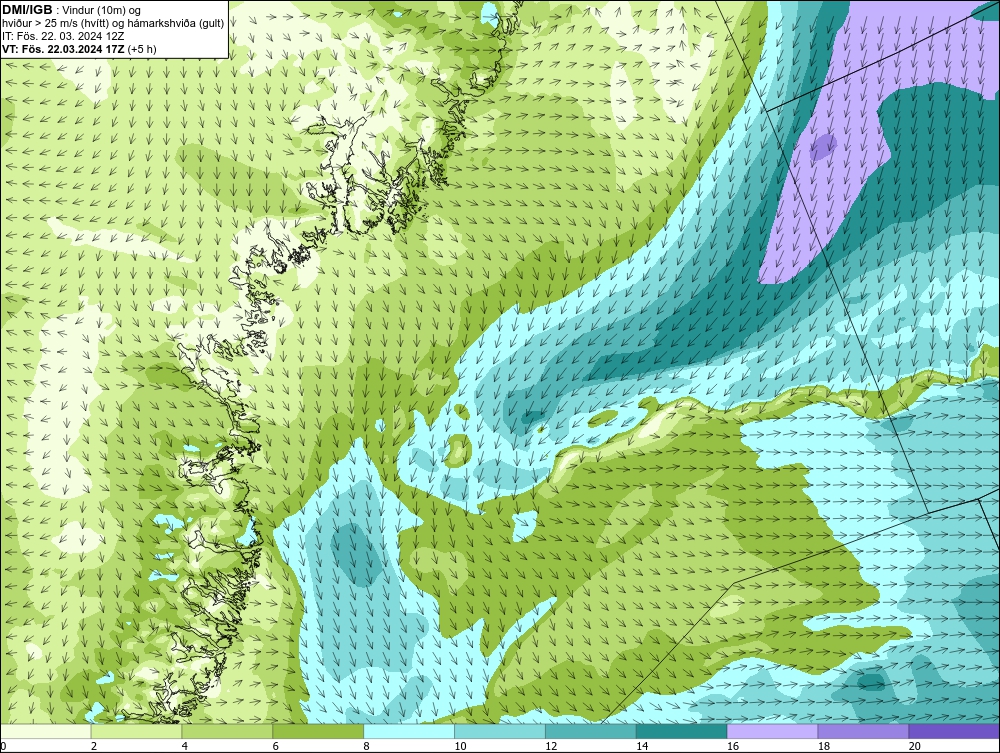Click the scale label '18'
The height and width of the screenshot is (753, 1000).
coord(823,746)
